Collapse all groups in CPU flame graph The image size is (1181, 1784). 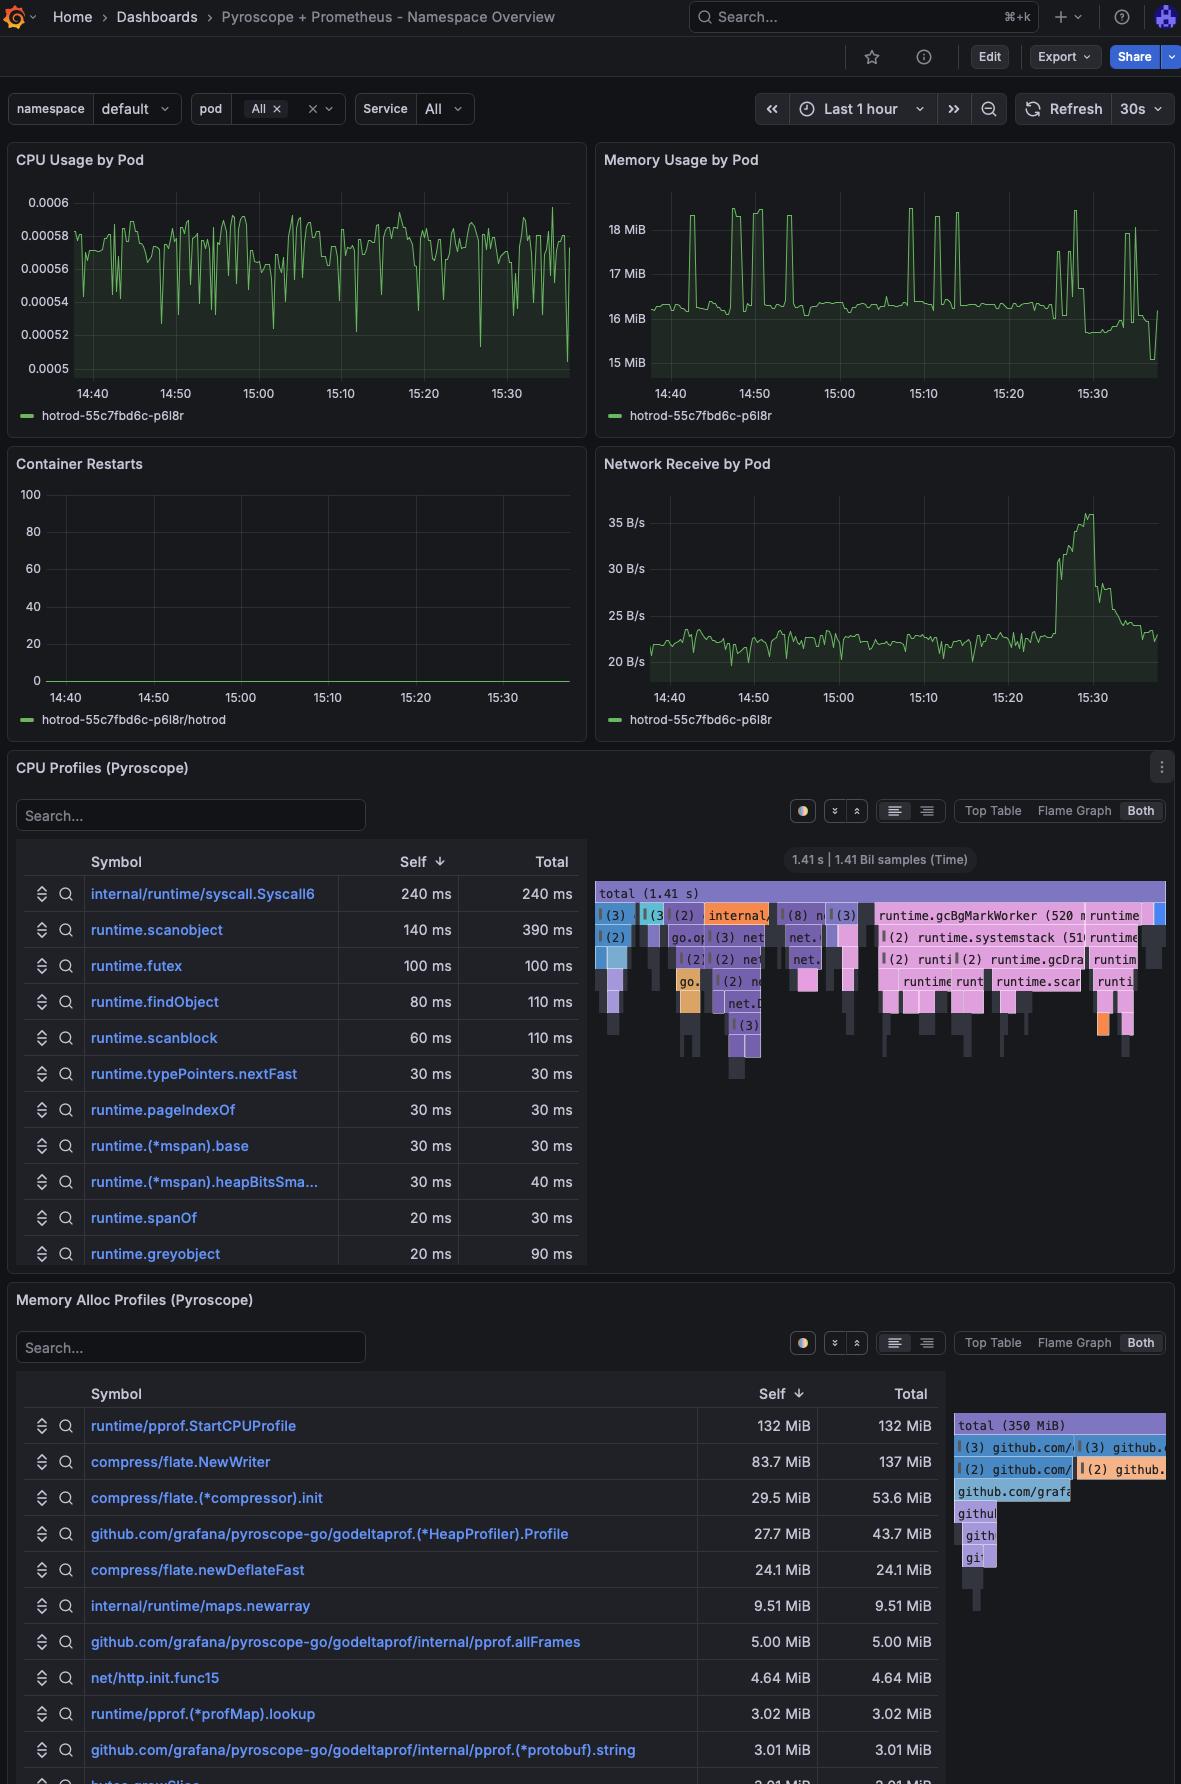[856, 811]
